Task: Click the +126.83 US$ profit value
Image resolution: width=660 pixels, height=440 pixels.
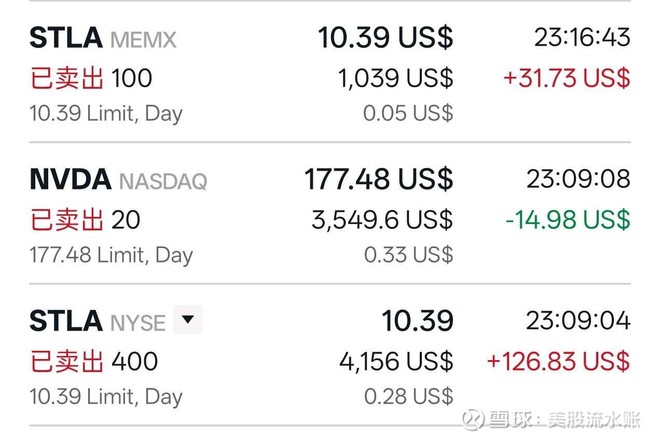Action: pos(558,360)
